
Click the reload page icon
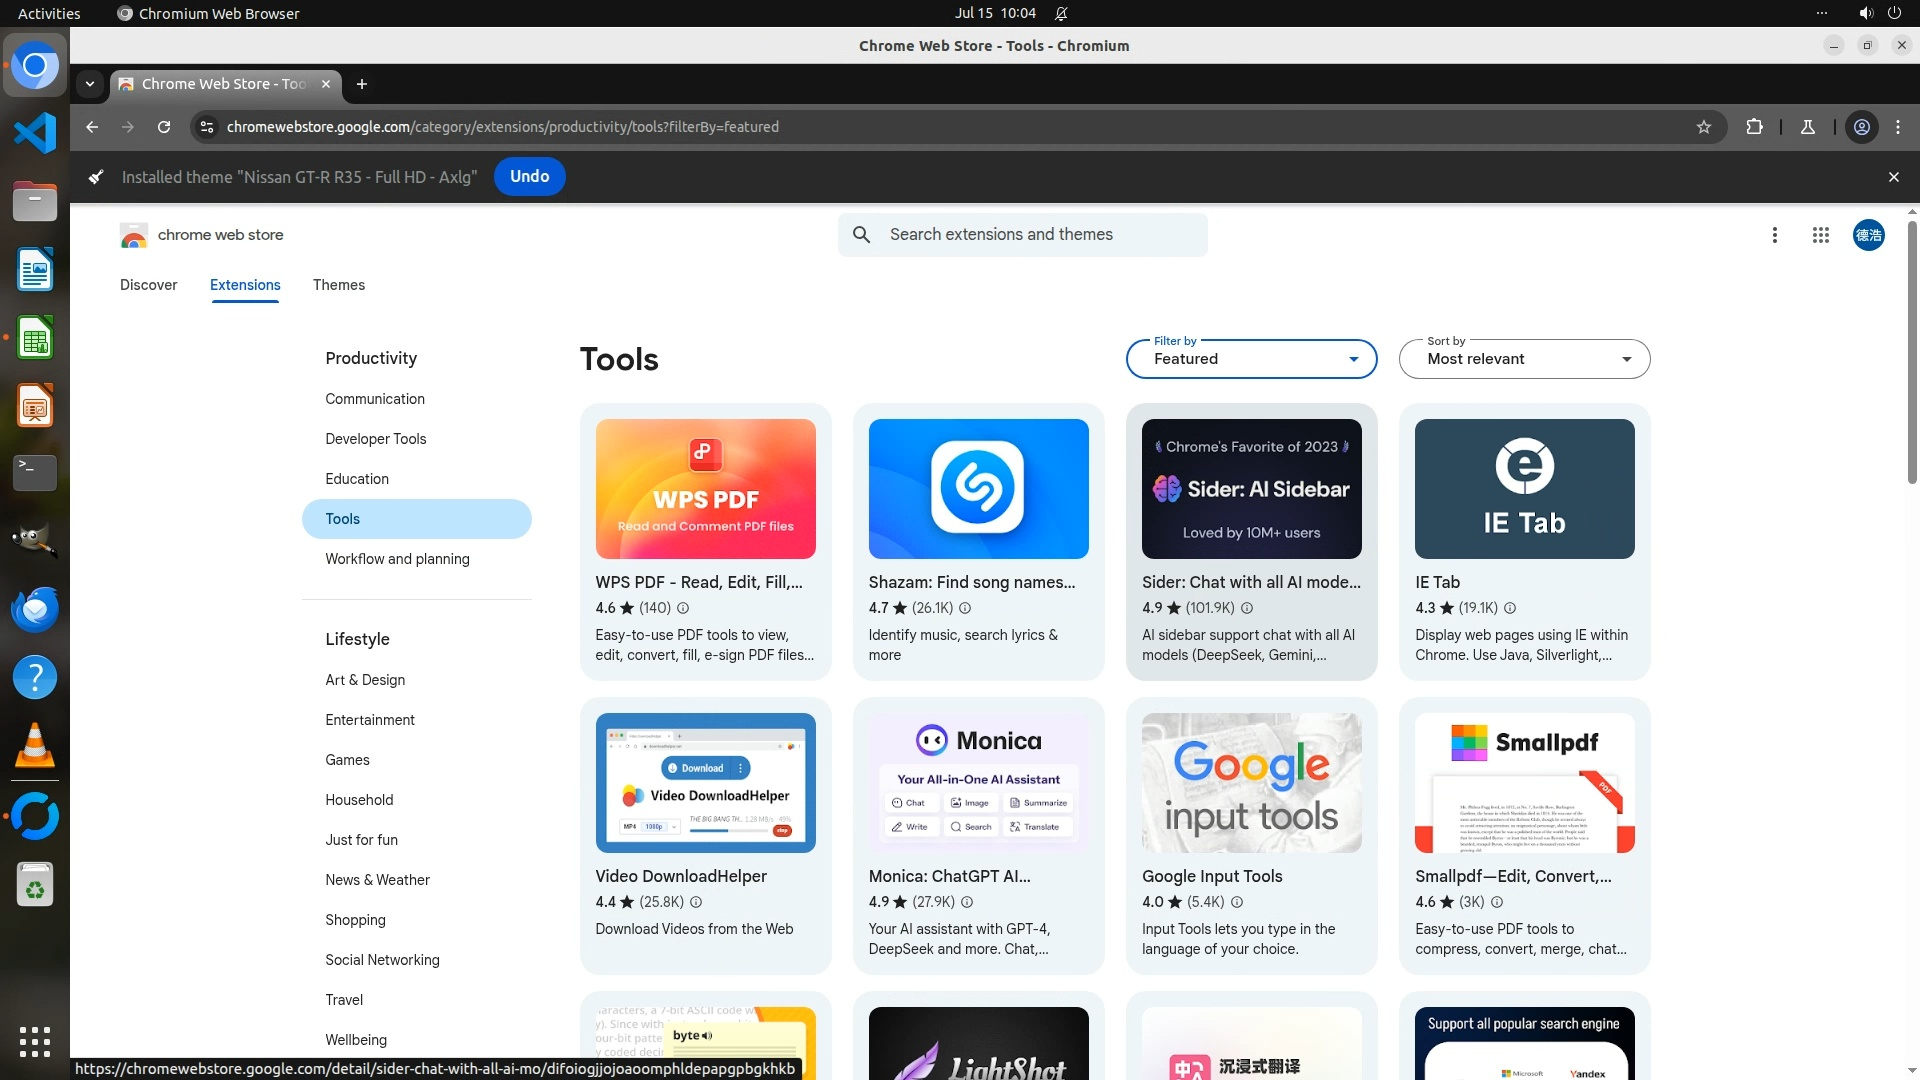coord(164,127)
